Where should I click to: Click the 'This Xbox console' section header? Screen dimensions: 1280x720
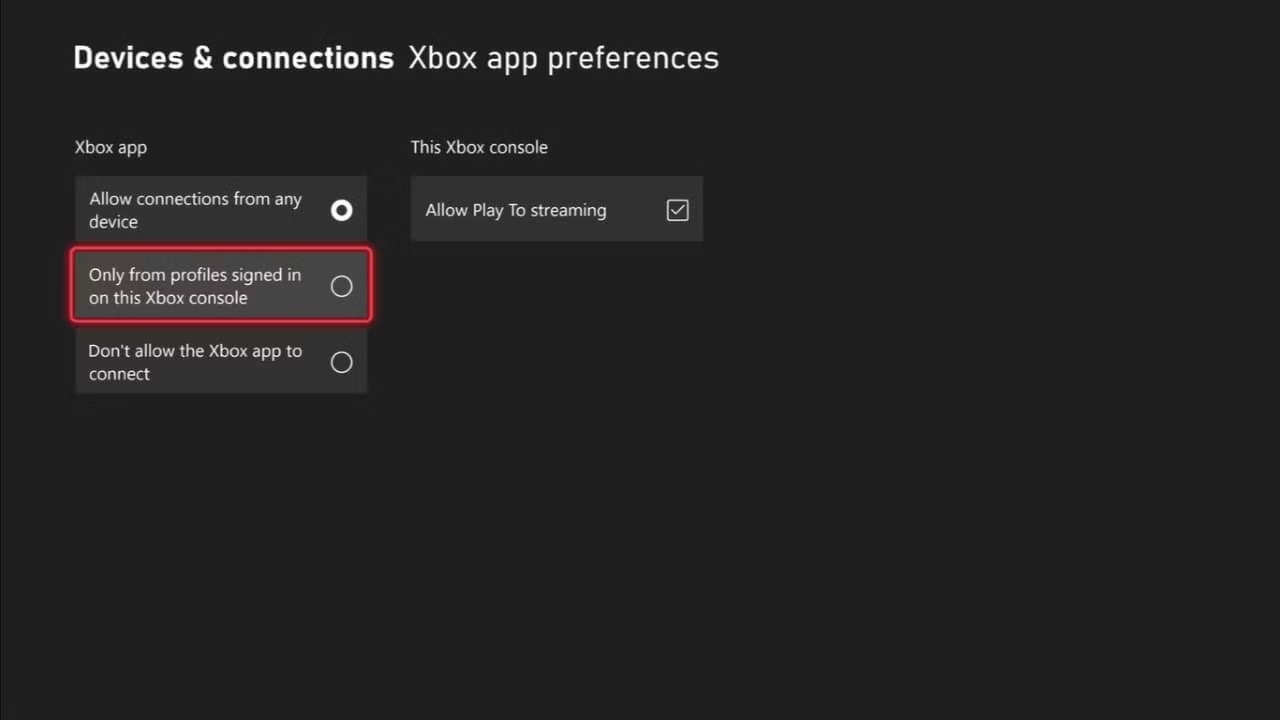(479, 147)
